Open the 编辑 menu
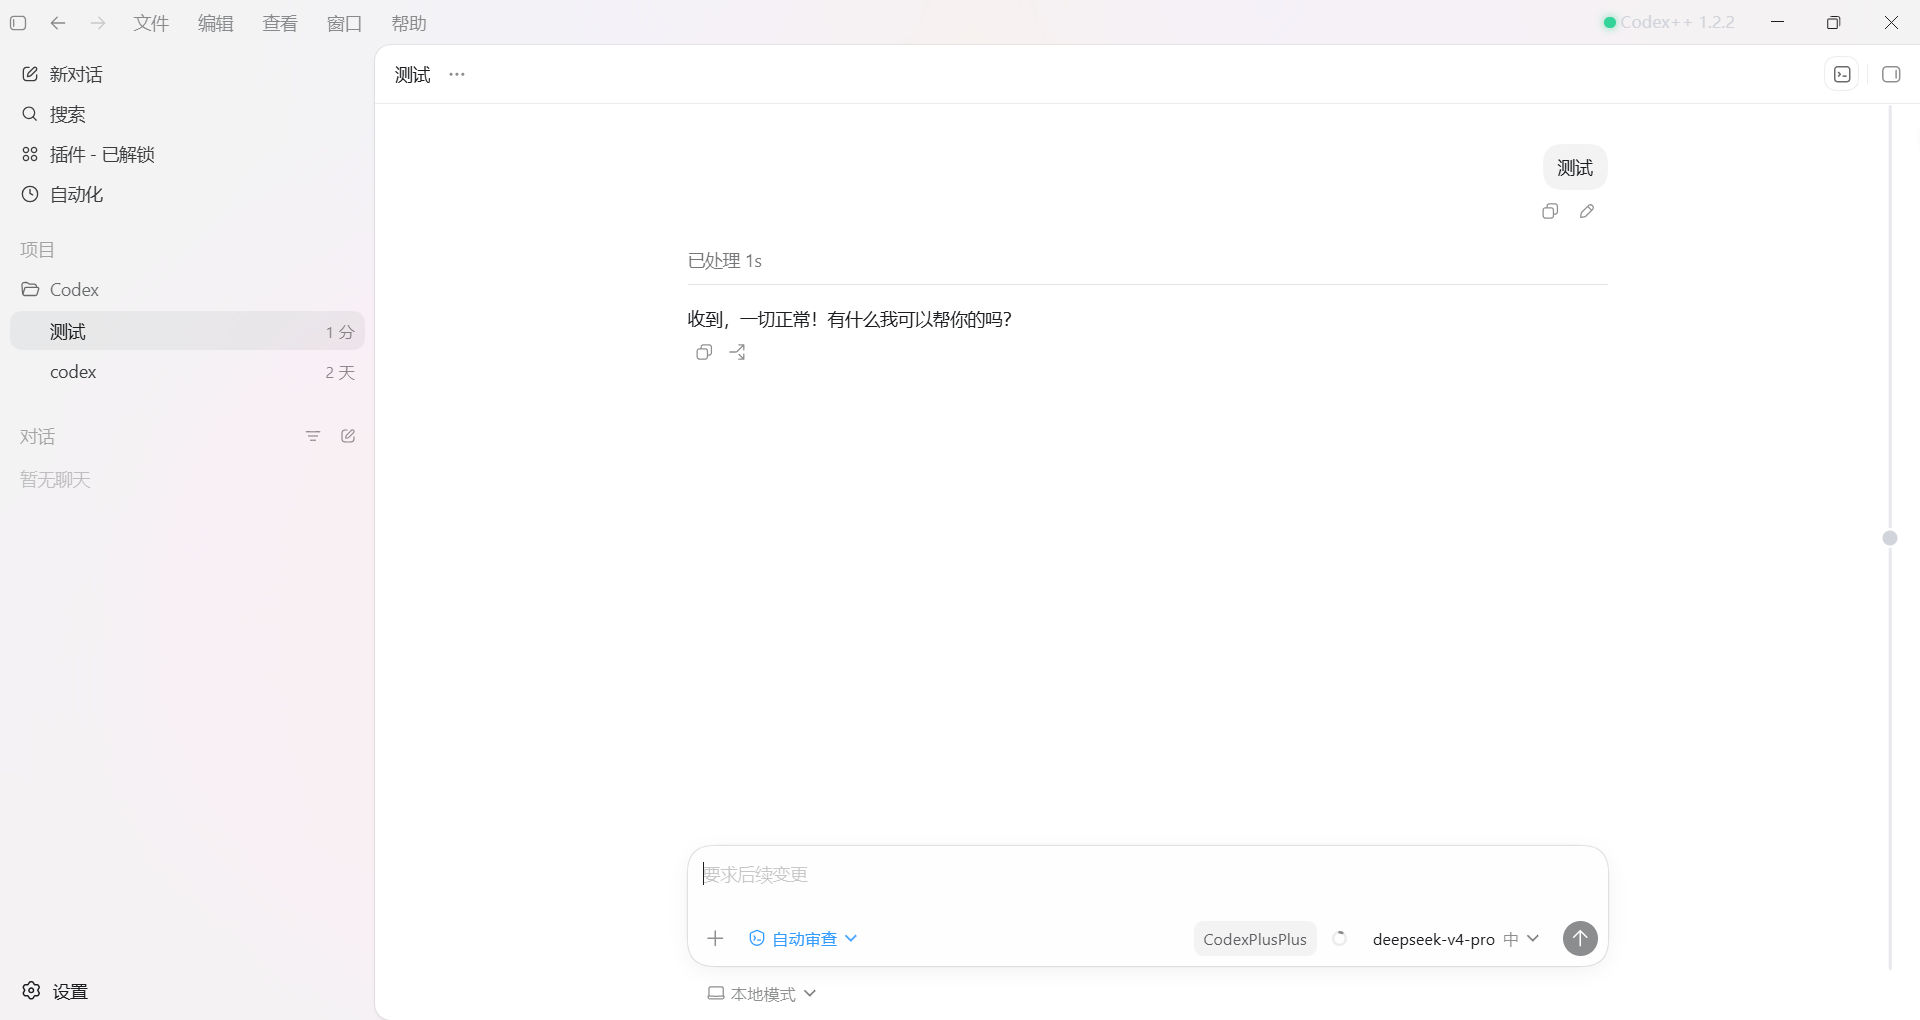 [215, 23]
